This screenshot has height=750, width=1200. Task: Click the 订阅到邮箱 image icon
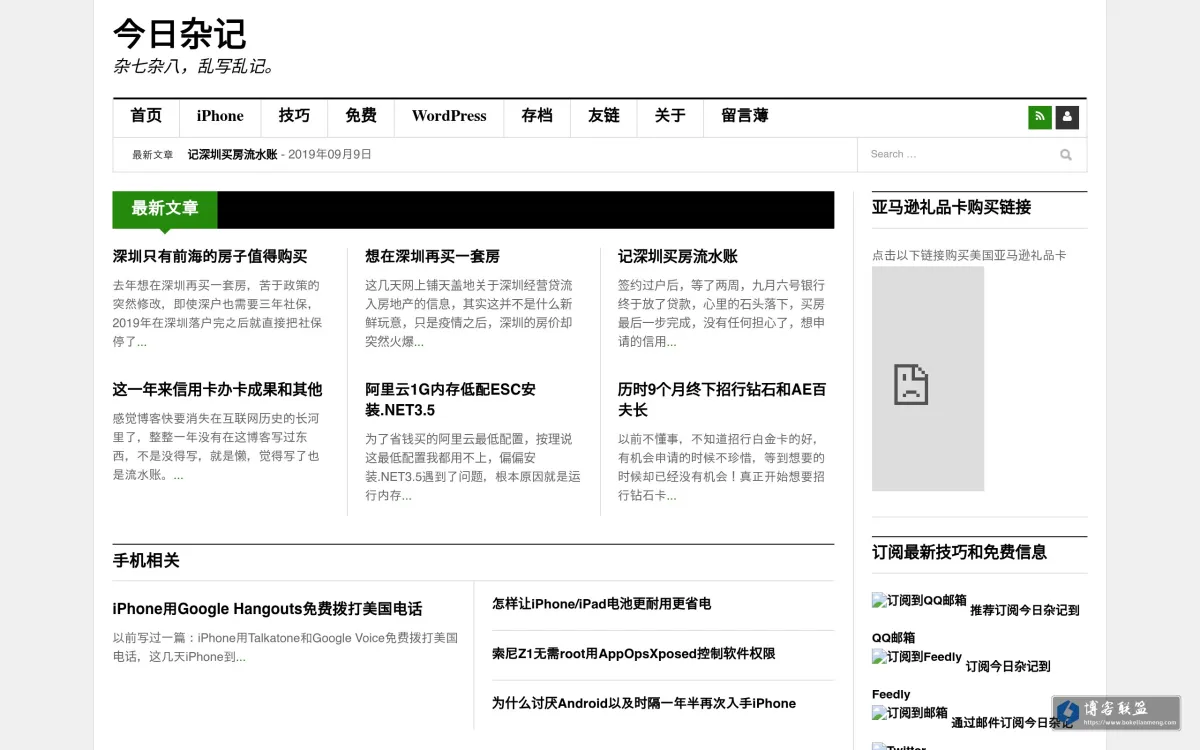910,713
